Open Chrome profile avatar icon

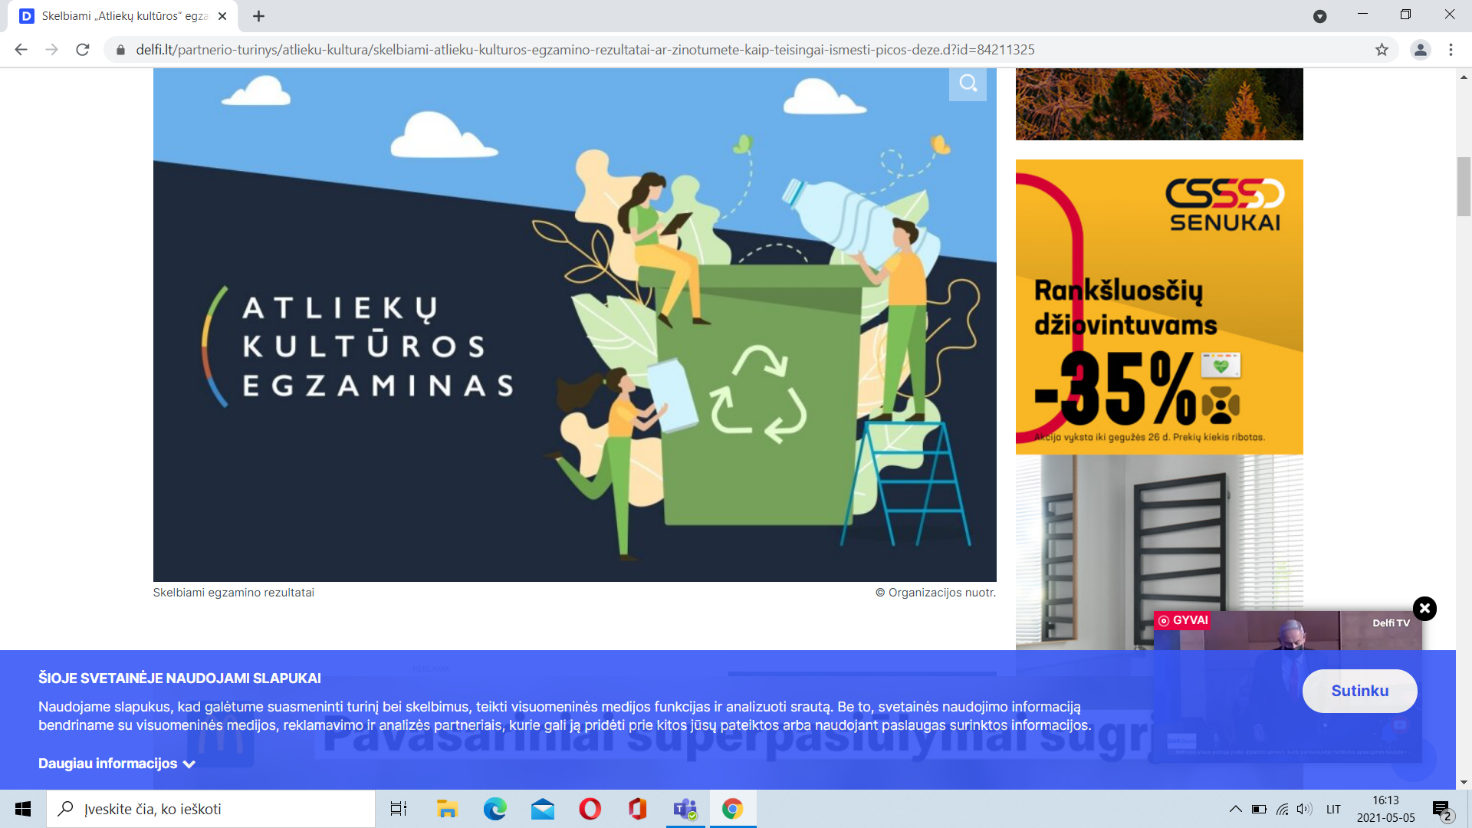(x=1420, y=49)
